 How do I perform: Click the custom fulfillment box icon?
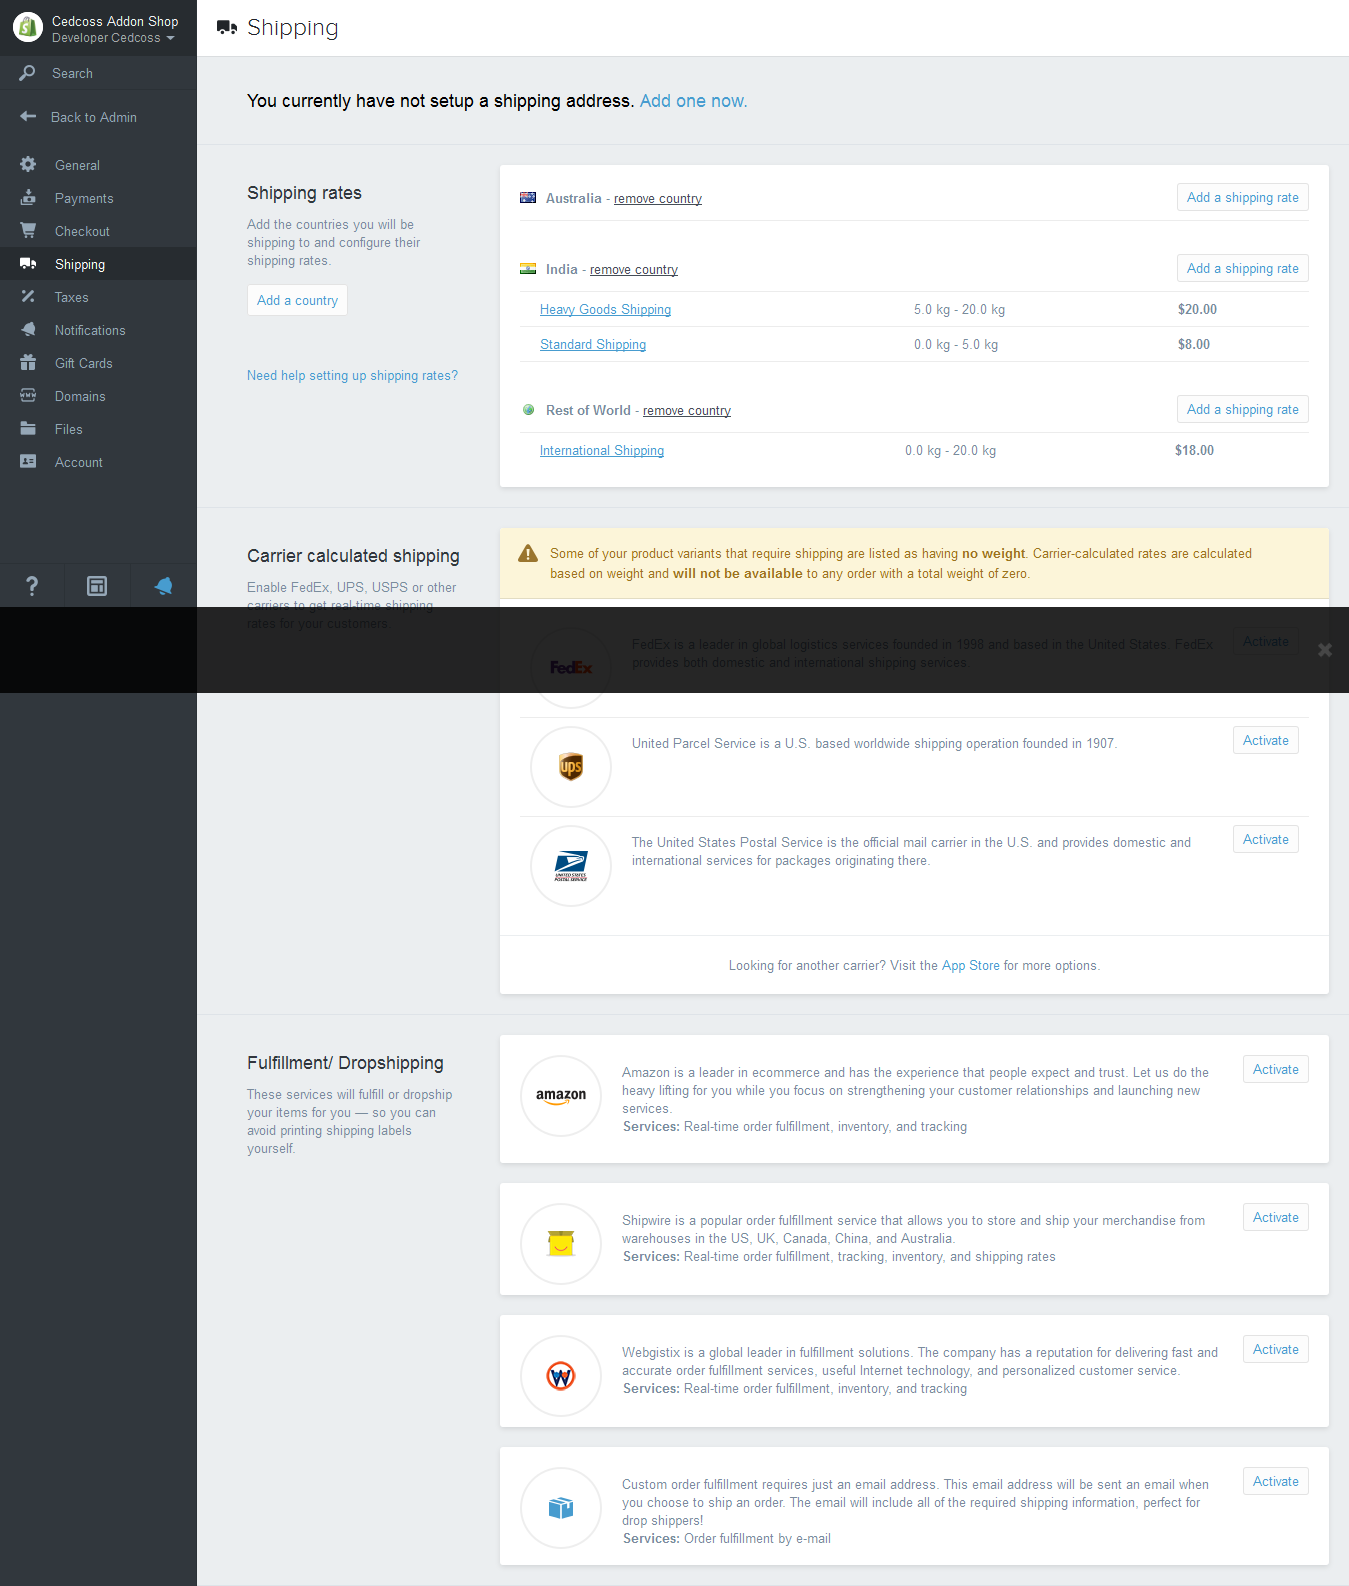561,1508
